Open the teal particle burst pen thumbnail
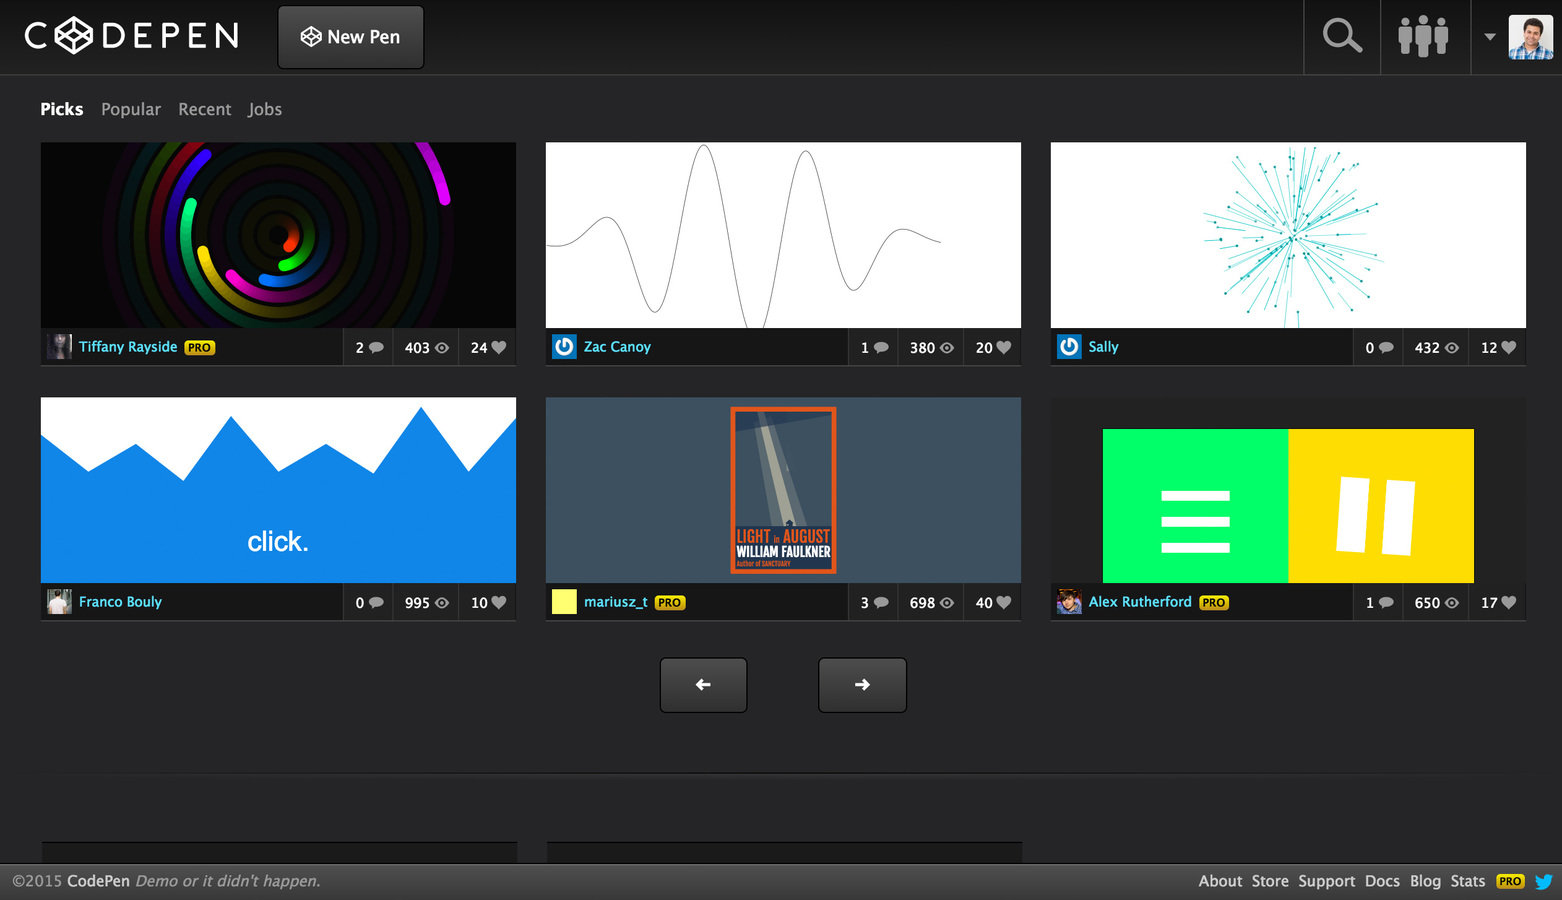The image size is (1562, 900). click(1288, 235)
